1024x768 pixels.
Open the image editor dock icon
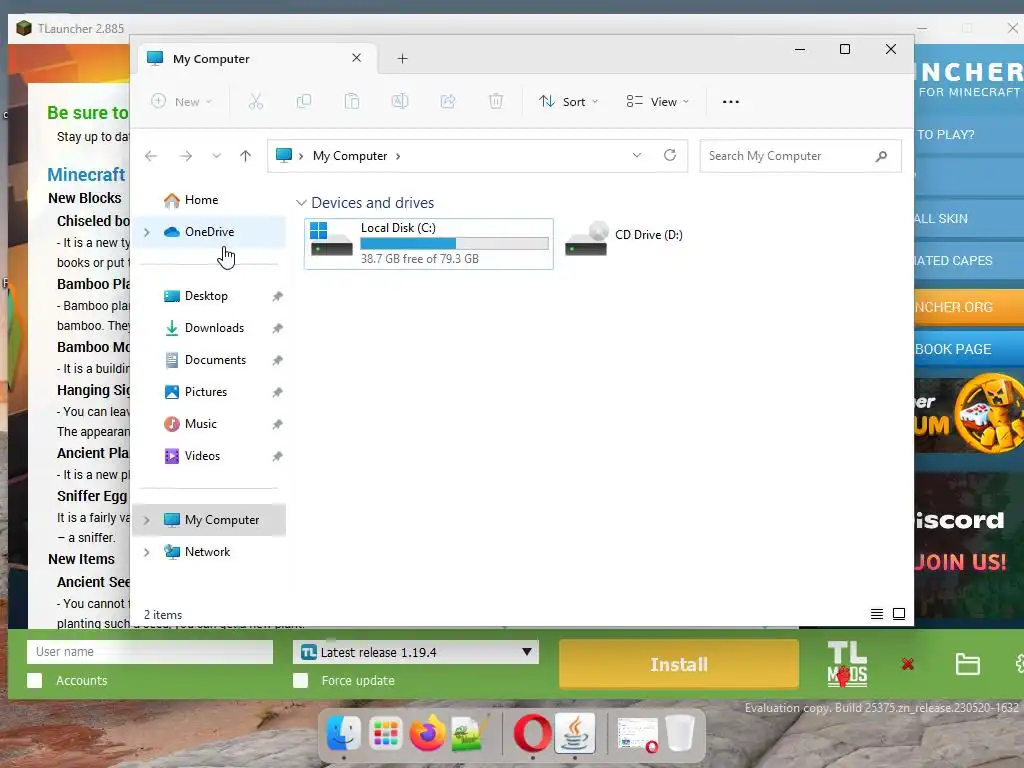pyautogui.click(x=469, y=733)
